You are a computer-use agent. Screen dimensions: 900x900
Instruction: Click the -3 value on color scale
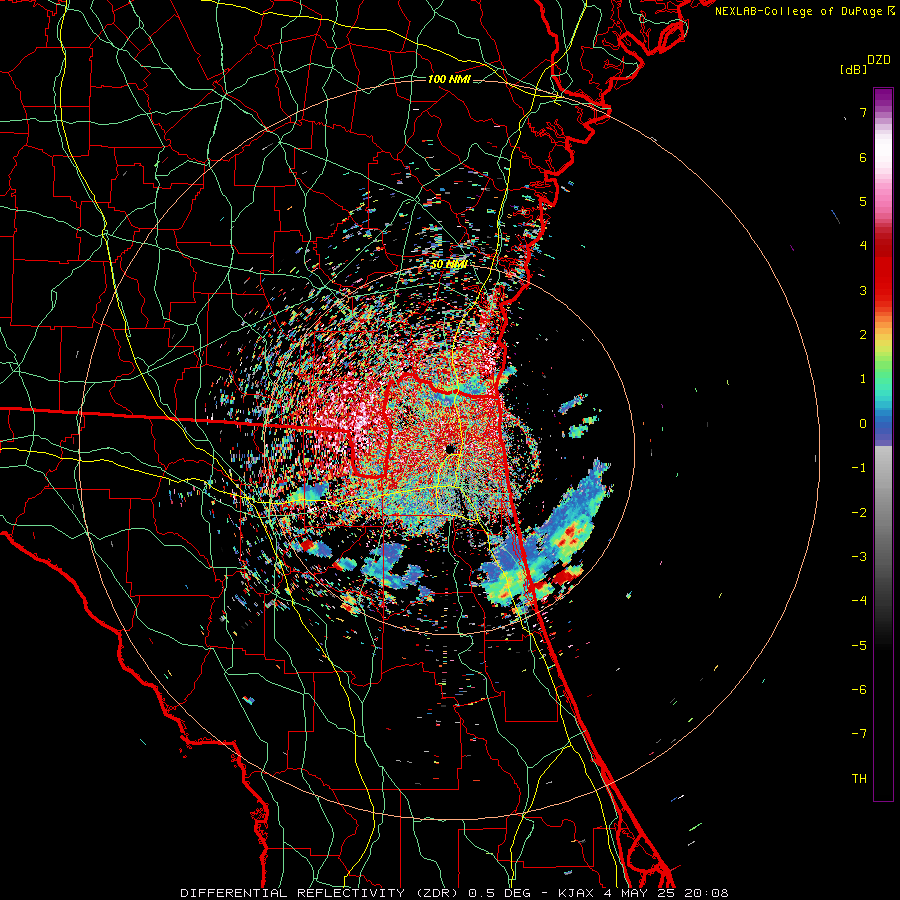859,557
